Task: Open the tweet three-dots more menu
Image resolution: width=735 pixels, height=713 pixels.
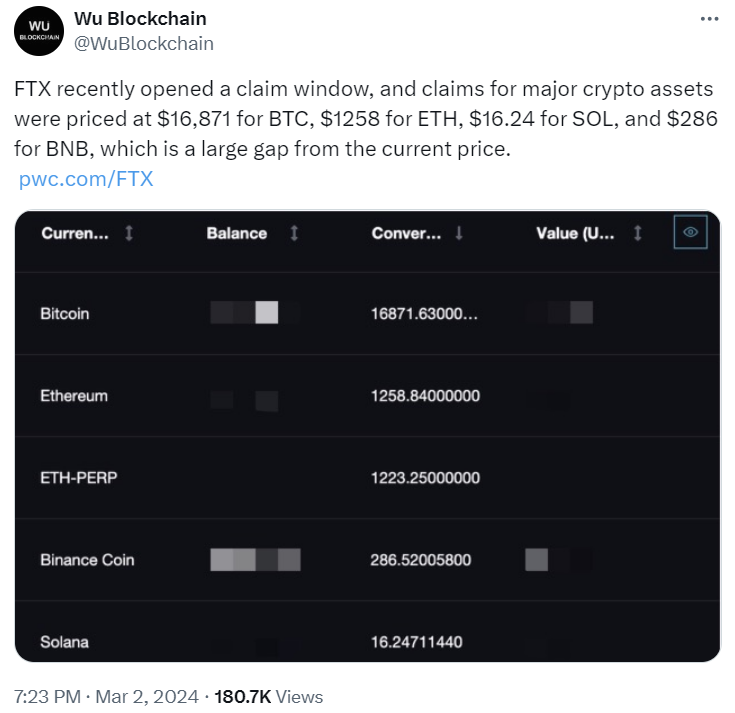Action: pyautogui.click(x=709, y=19)
